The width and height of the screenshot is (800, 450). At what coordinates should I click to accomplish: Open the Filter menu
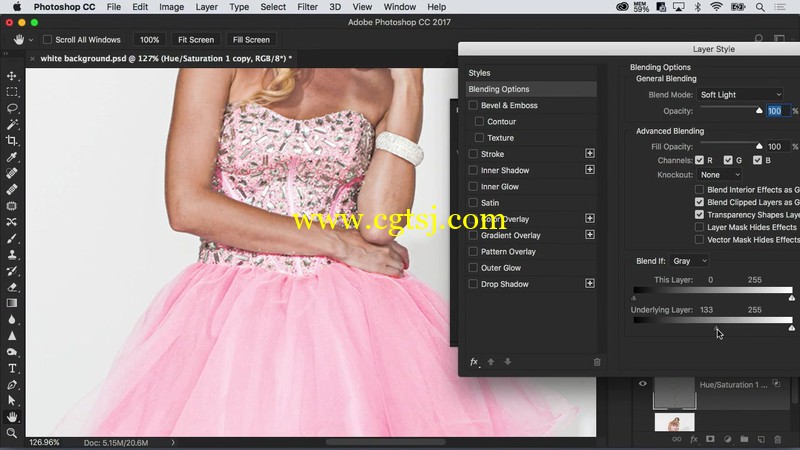coord(307,7)
